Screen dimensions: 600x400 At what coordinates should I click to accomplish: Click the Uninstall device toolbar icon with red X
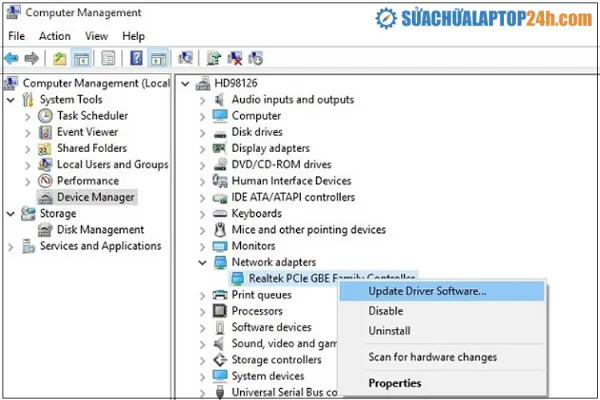point(235,58)
